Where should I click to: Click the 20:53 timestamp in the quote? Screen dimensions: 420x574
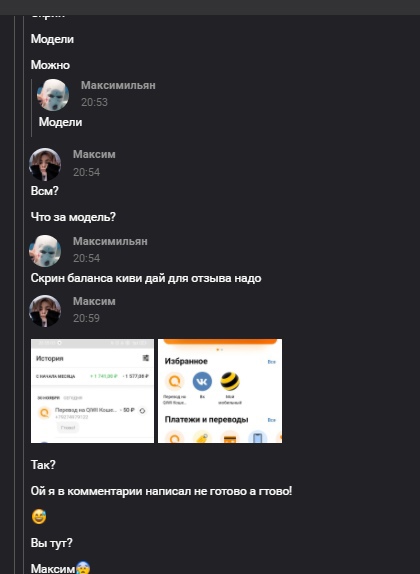tap(94, 102)
